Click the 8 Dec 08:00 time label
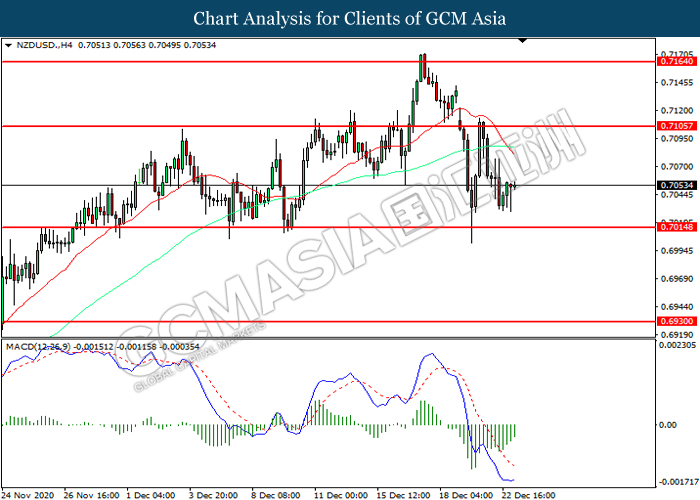700x500 pixels. [x=275, y=495]
